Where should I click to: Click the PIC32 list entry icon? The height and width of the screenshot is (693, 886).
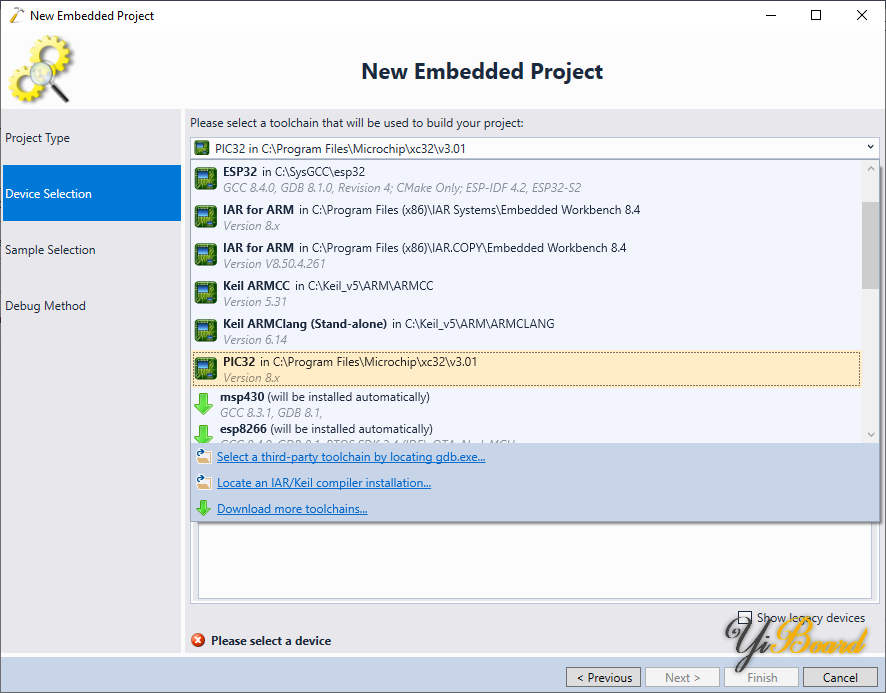point(206,369)
